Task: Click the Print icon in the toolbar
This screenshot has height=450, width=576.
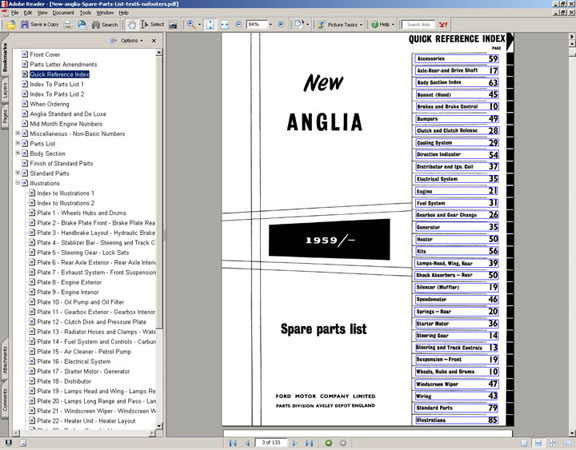Action: click(68, 25)
